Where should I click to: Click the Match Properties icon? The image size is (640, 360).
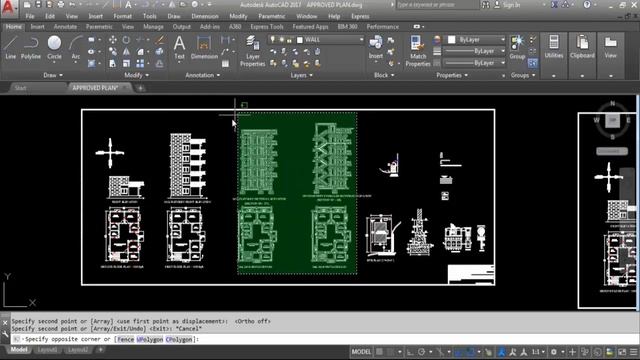pyautogui.click(x=418, y=51)
